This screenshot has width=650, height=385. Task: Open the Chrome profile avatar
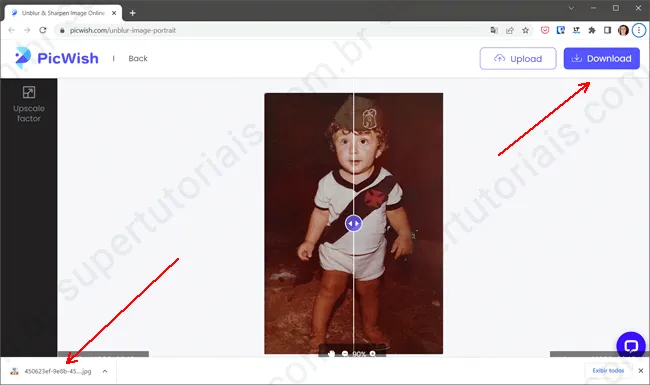click(623, 30)
